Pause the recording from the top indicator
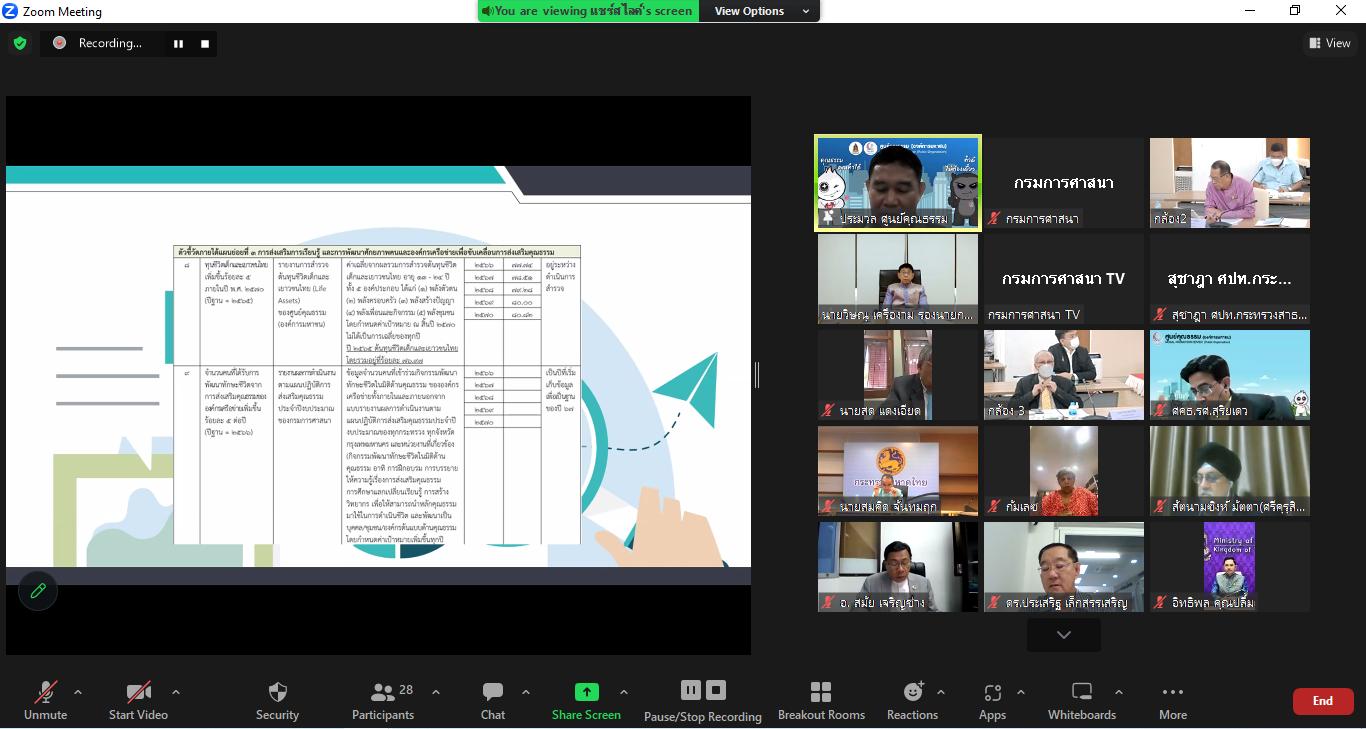Image resolution: width=1366 pixels, height=729 pixels. [x=178, y=43]
